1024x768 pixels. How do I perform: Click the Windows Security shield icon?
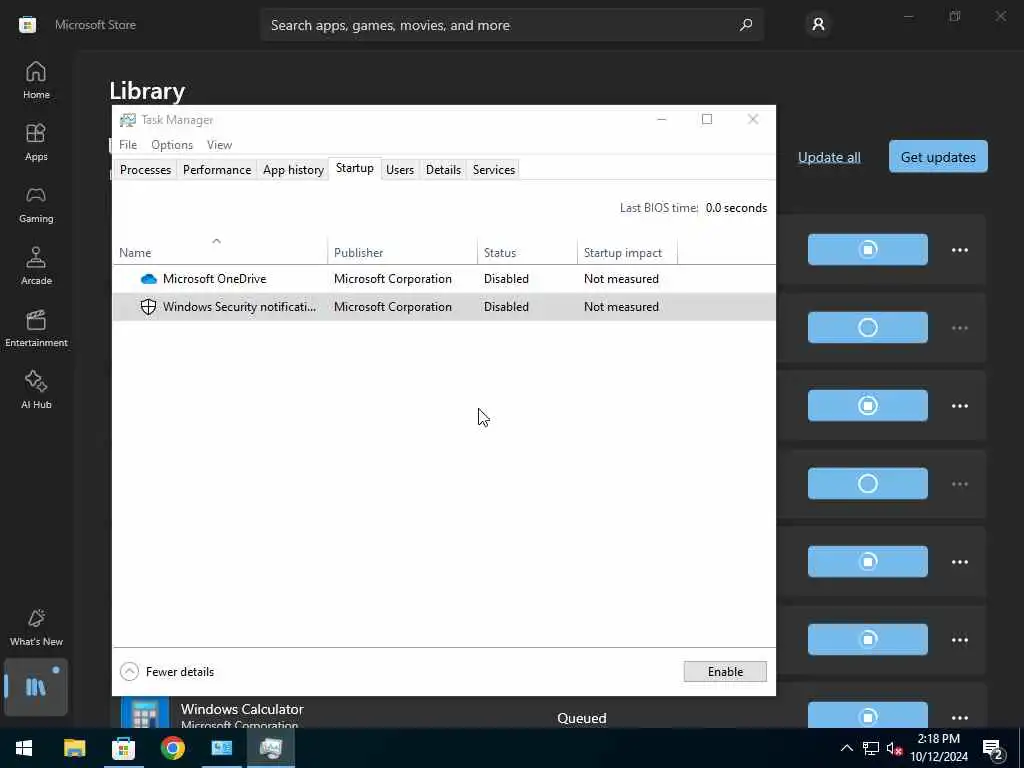pyautogui.click(x=148, y=307)
